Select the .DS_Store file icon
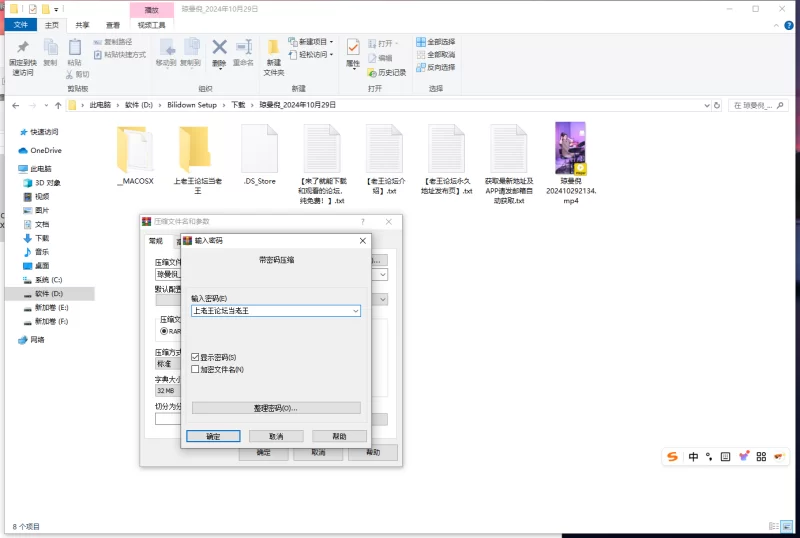 [x=259, y=150]
